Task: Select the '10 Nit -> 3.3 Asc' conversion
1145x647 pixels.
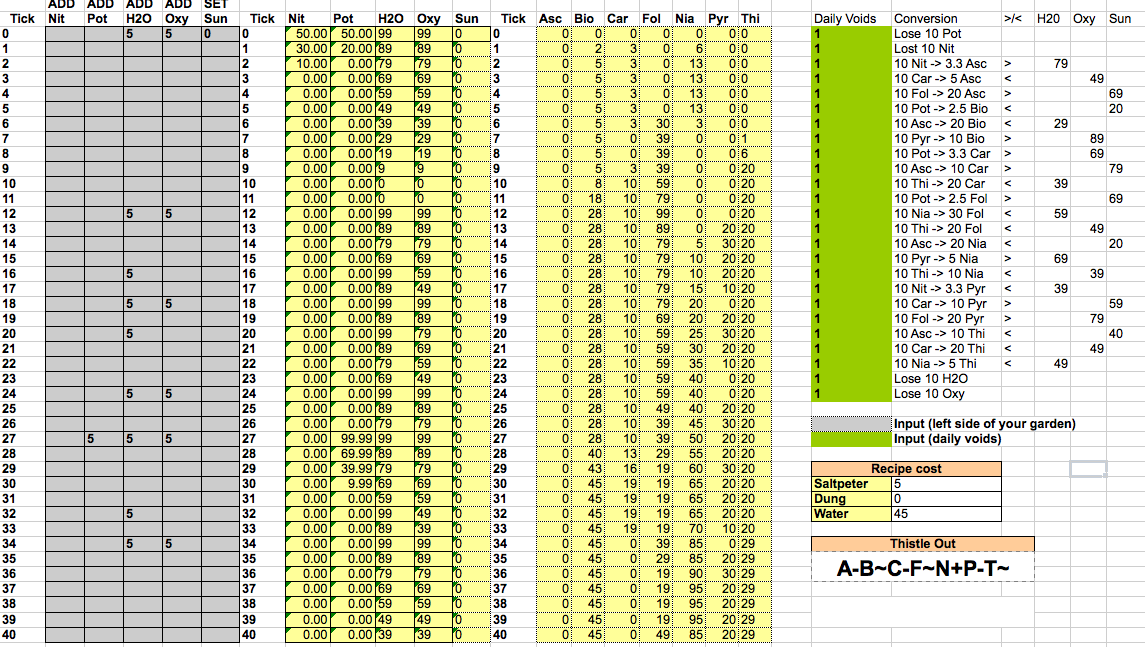Action: pyautogui.click(x=946, y=64)
